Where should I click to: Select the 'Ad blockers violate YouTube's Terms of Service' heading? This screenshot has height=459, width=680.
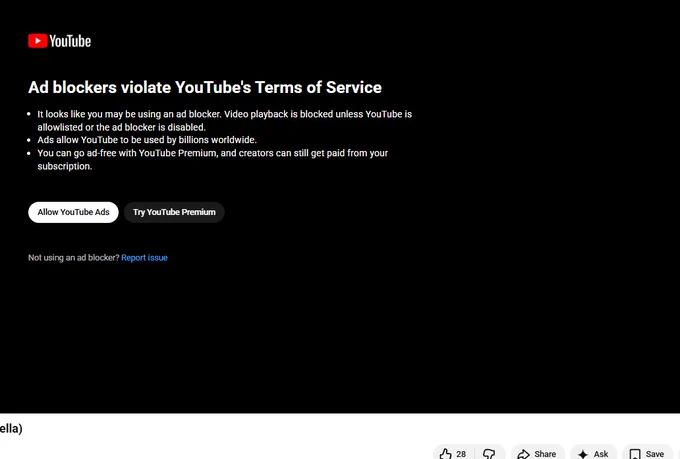point(205,87)
